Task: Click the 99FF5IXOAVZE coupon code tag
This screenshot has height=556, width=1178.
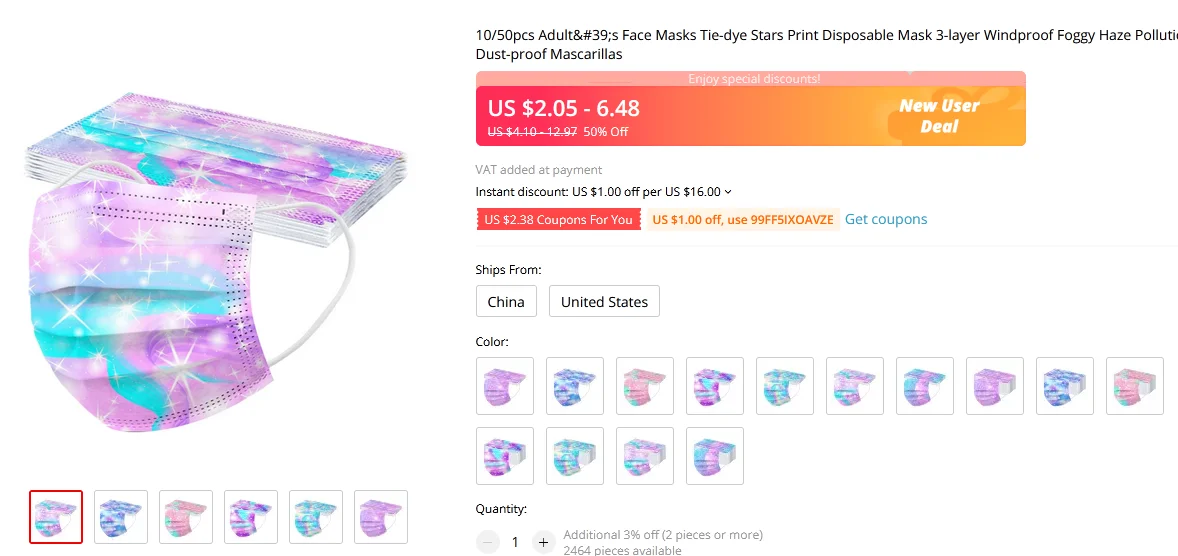Action: [742, 220]
